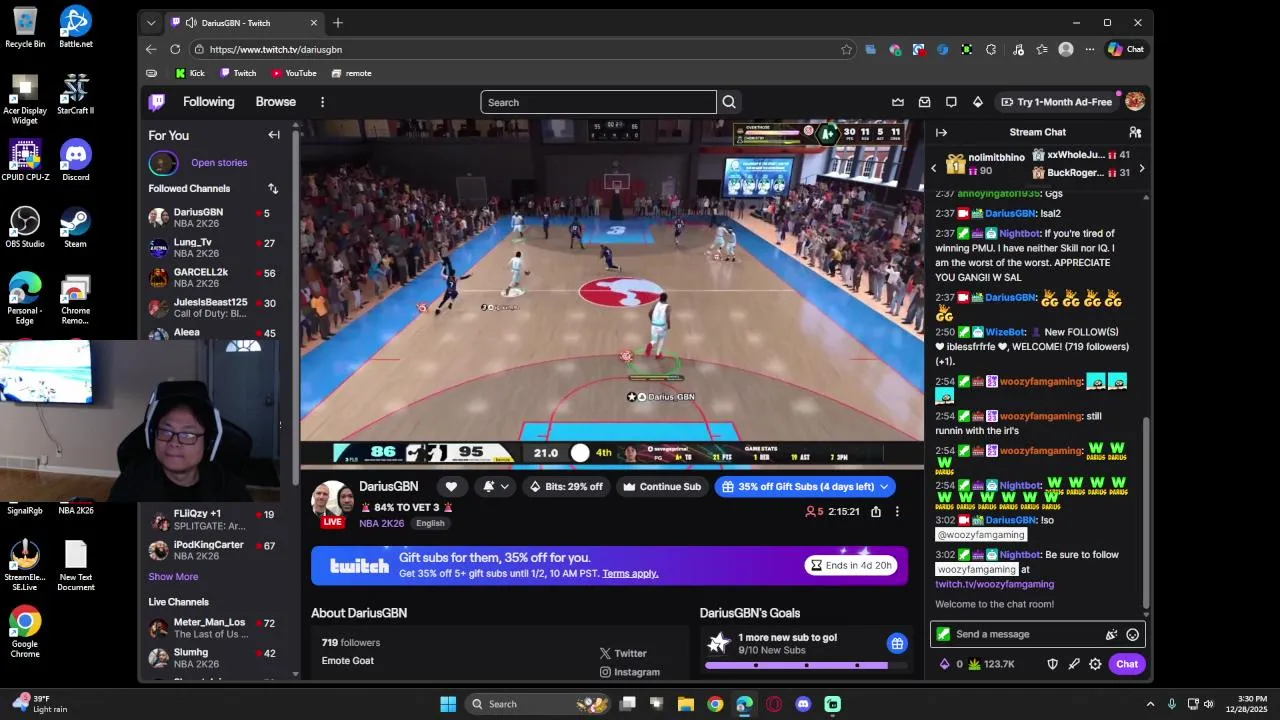
Task: Click NBA 2K26 category link under title
Action: coord(381,524)
